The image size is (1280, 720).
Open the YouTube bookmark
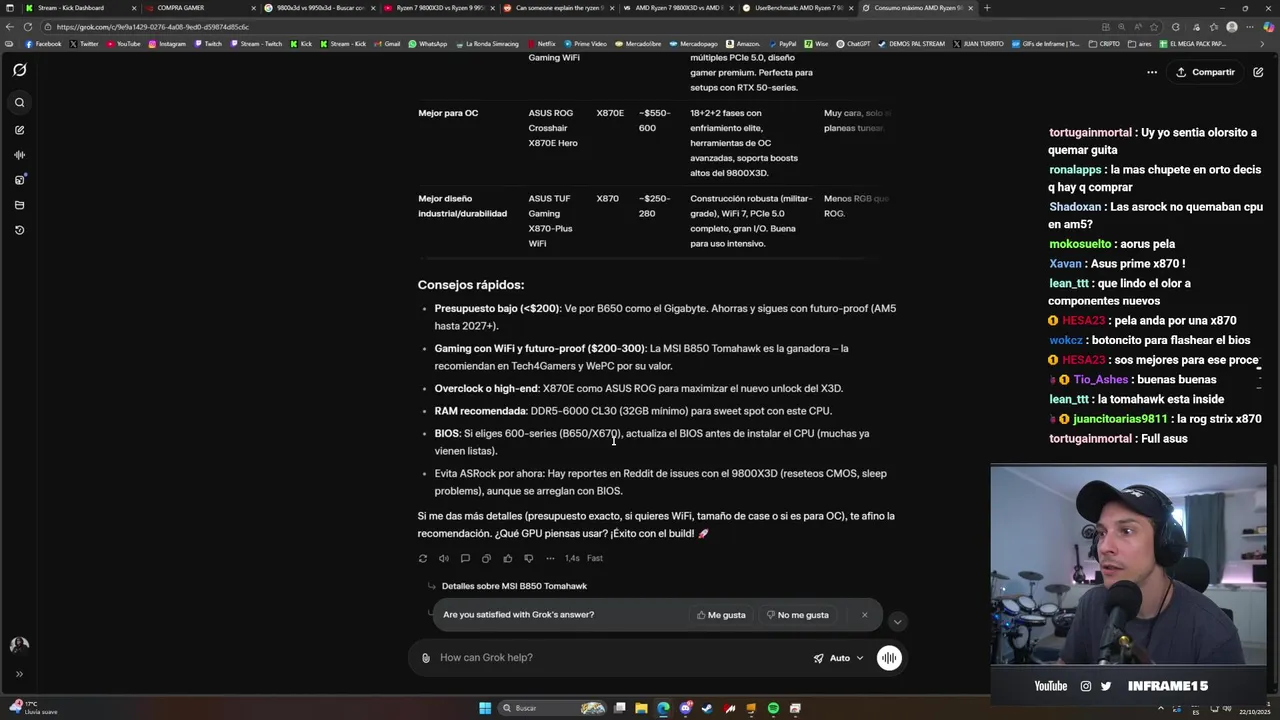pyautogui.click(x=124, y=44)
